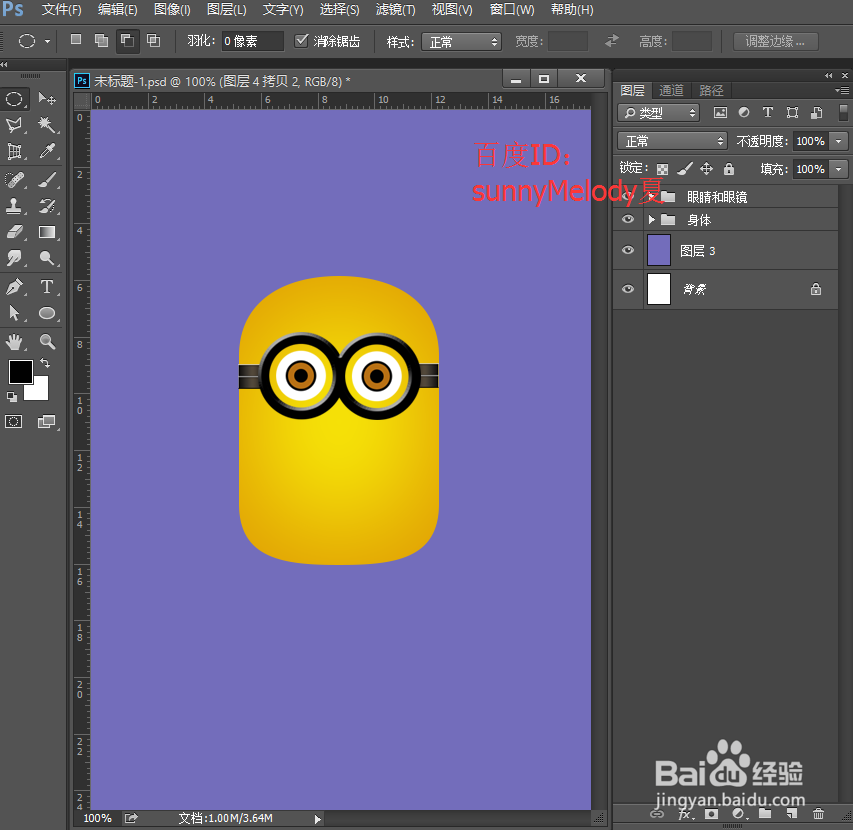
Task: Reset default foreground background colors
Action: (x=12, y=397)
